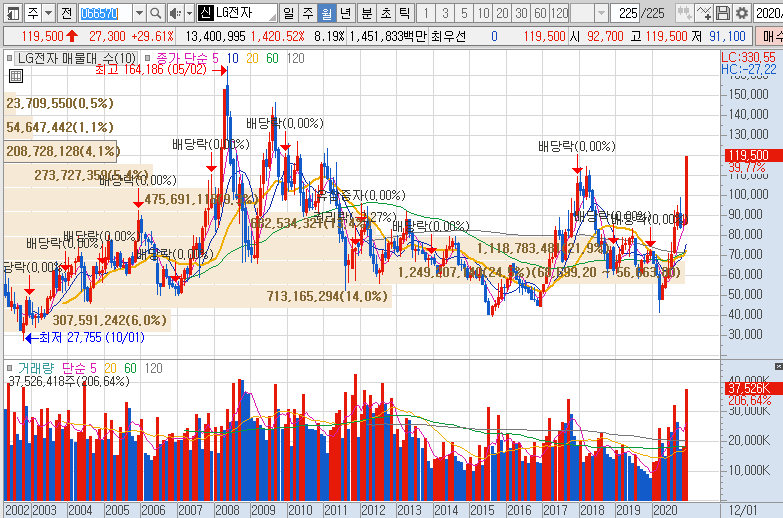Click volume profile label 713,165,294(14.0%)
The height and width of the screenshot is (518, 783).
(x=327, y=296)
